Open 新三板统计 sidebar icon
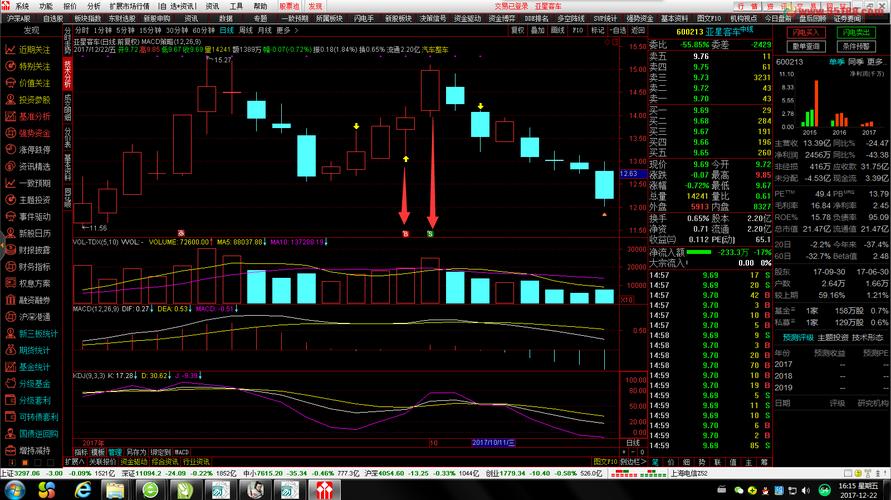 click(10, 334)
